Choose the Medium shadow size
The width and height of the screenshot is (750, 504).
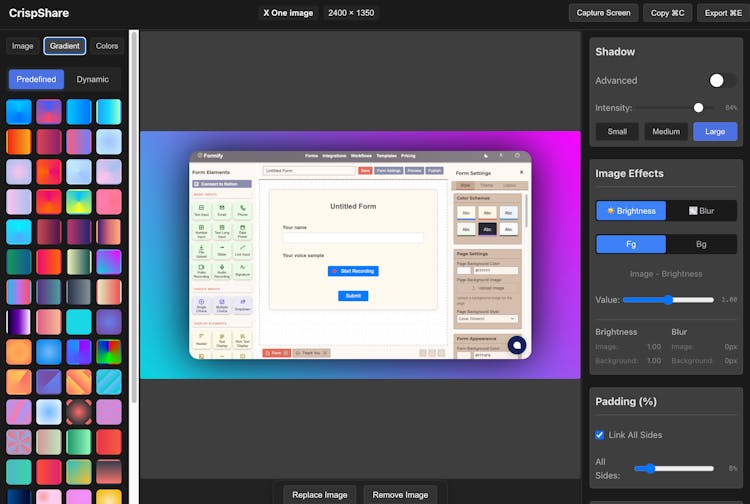tap(666, 131)
